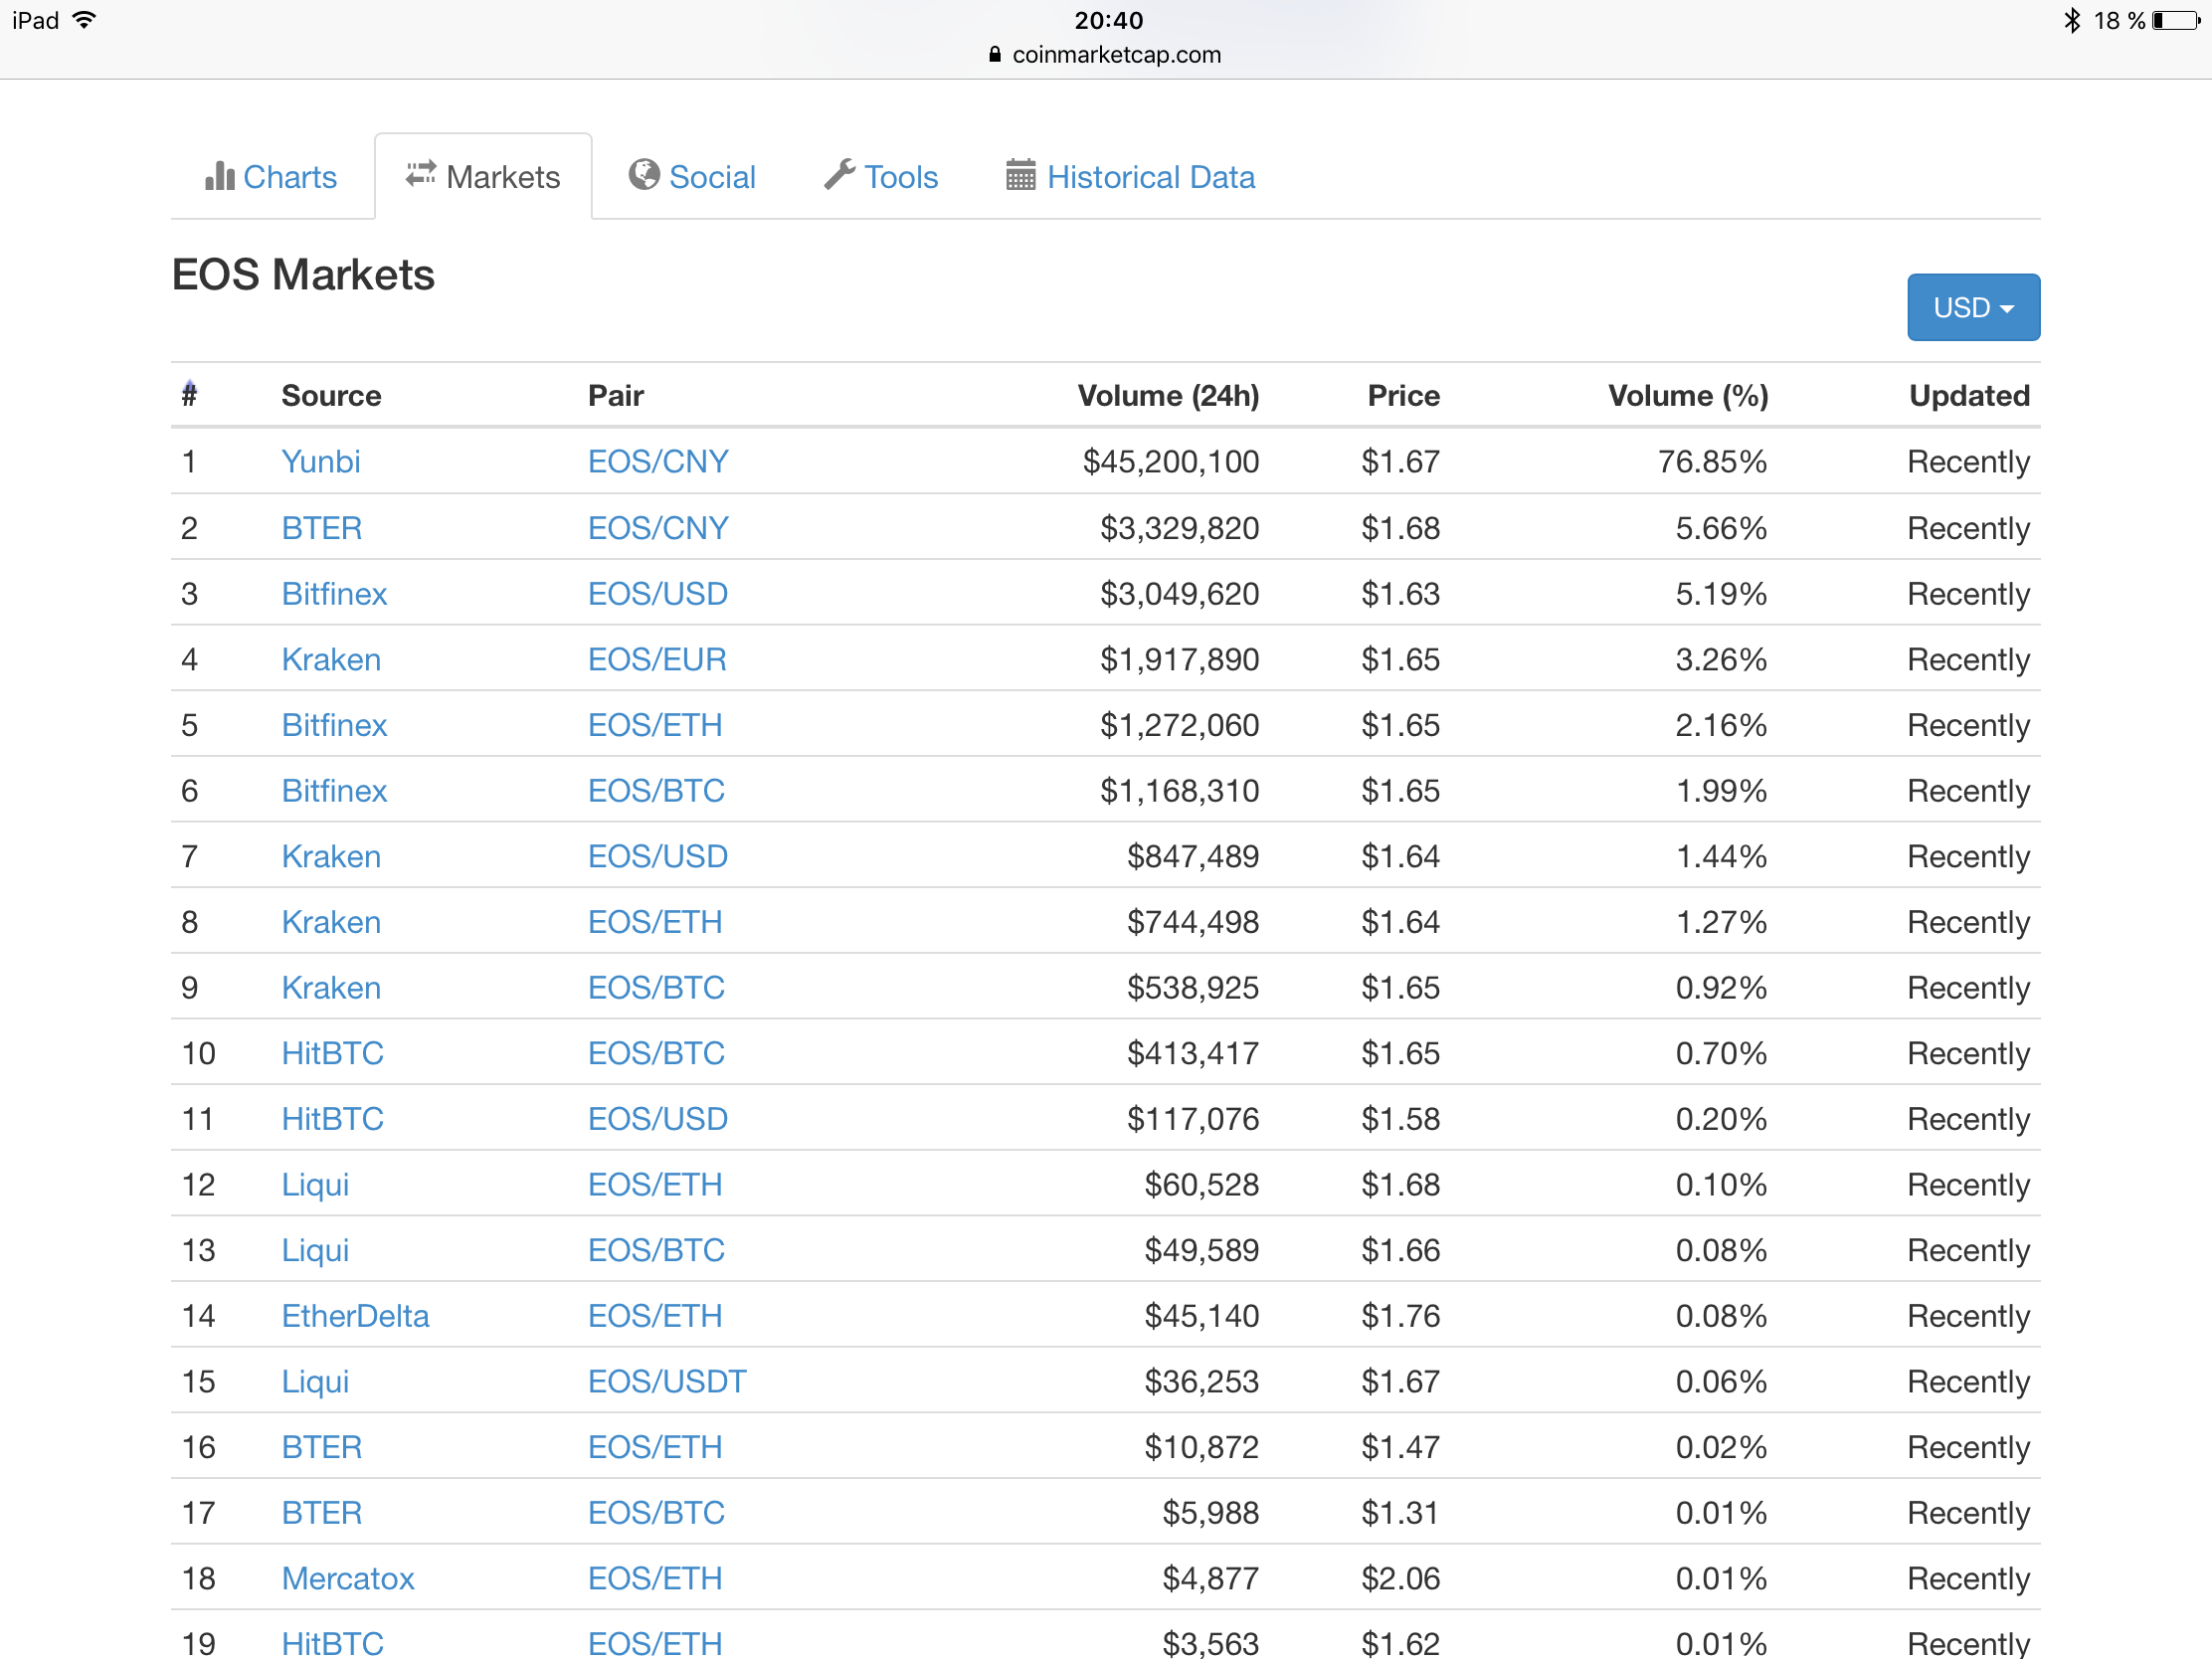Open EOS/EUR pair link
2212x1659 pixels.
tap(657, 660)
